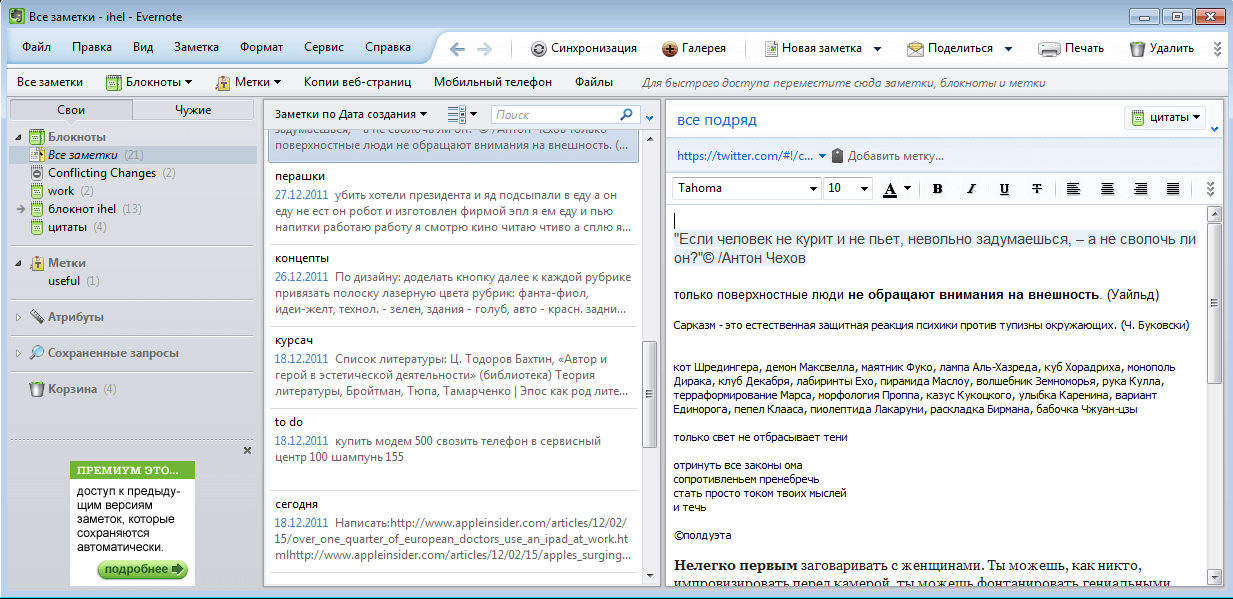
Task: Select the цитаты notebook in sidebar
Action: tap(68, 227)
